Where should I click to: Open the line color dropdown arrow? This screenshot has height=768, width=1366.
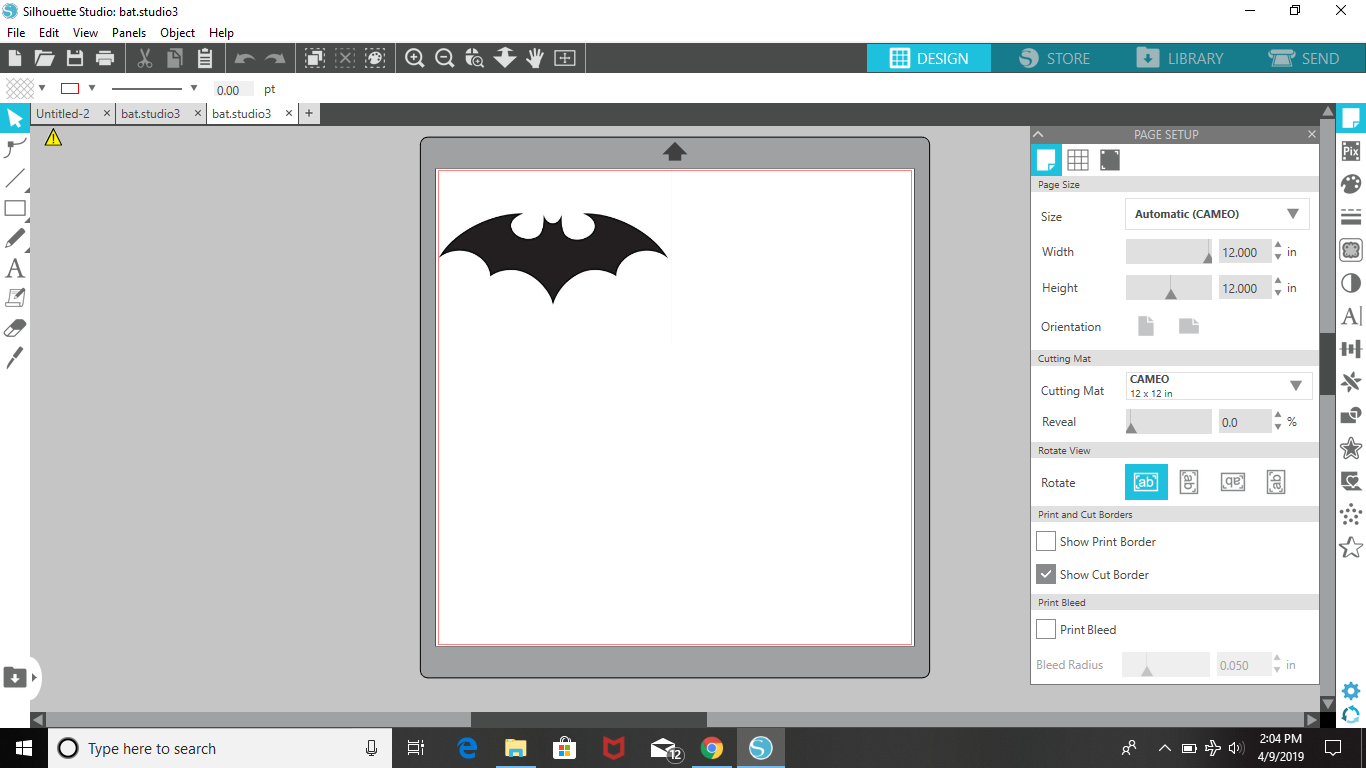click(92, 88)
